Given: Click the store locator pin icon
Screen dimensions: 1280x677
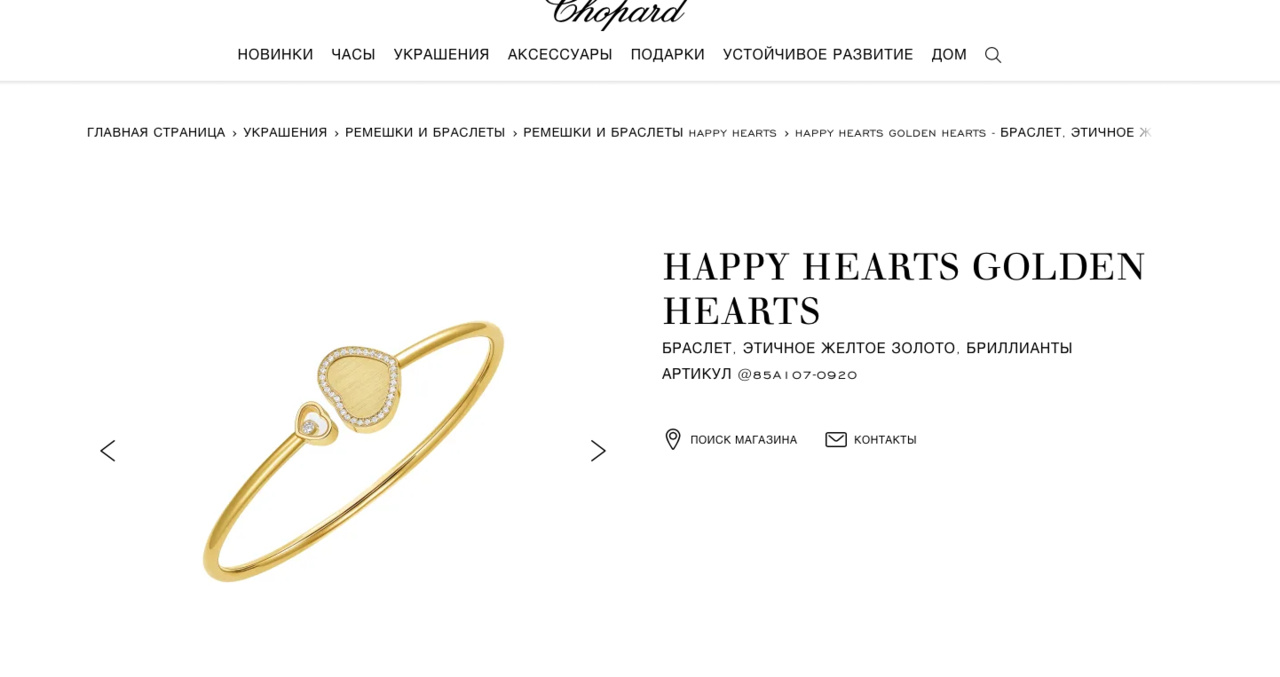Looking at the screenshot, I should tap(673, 439).
